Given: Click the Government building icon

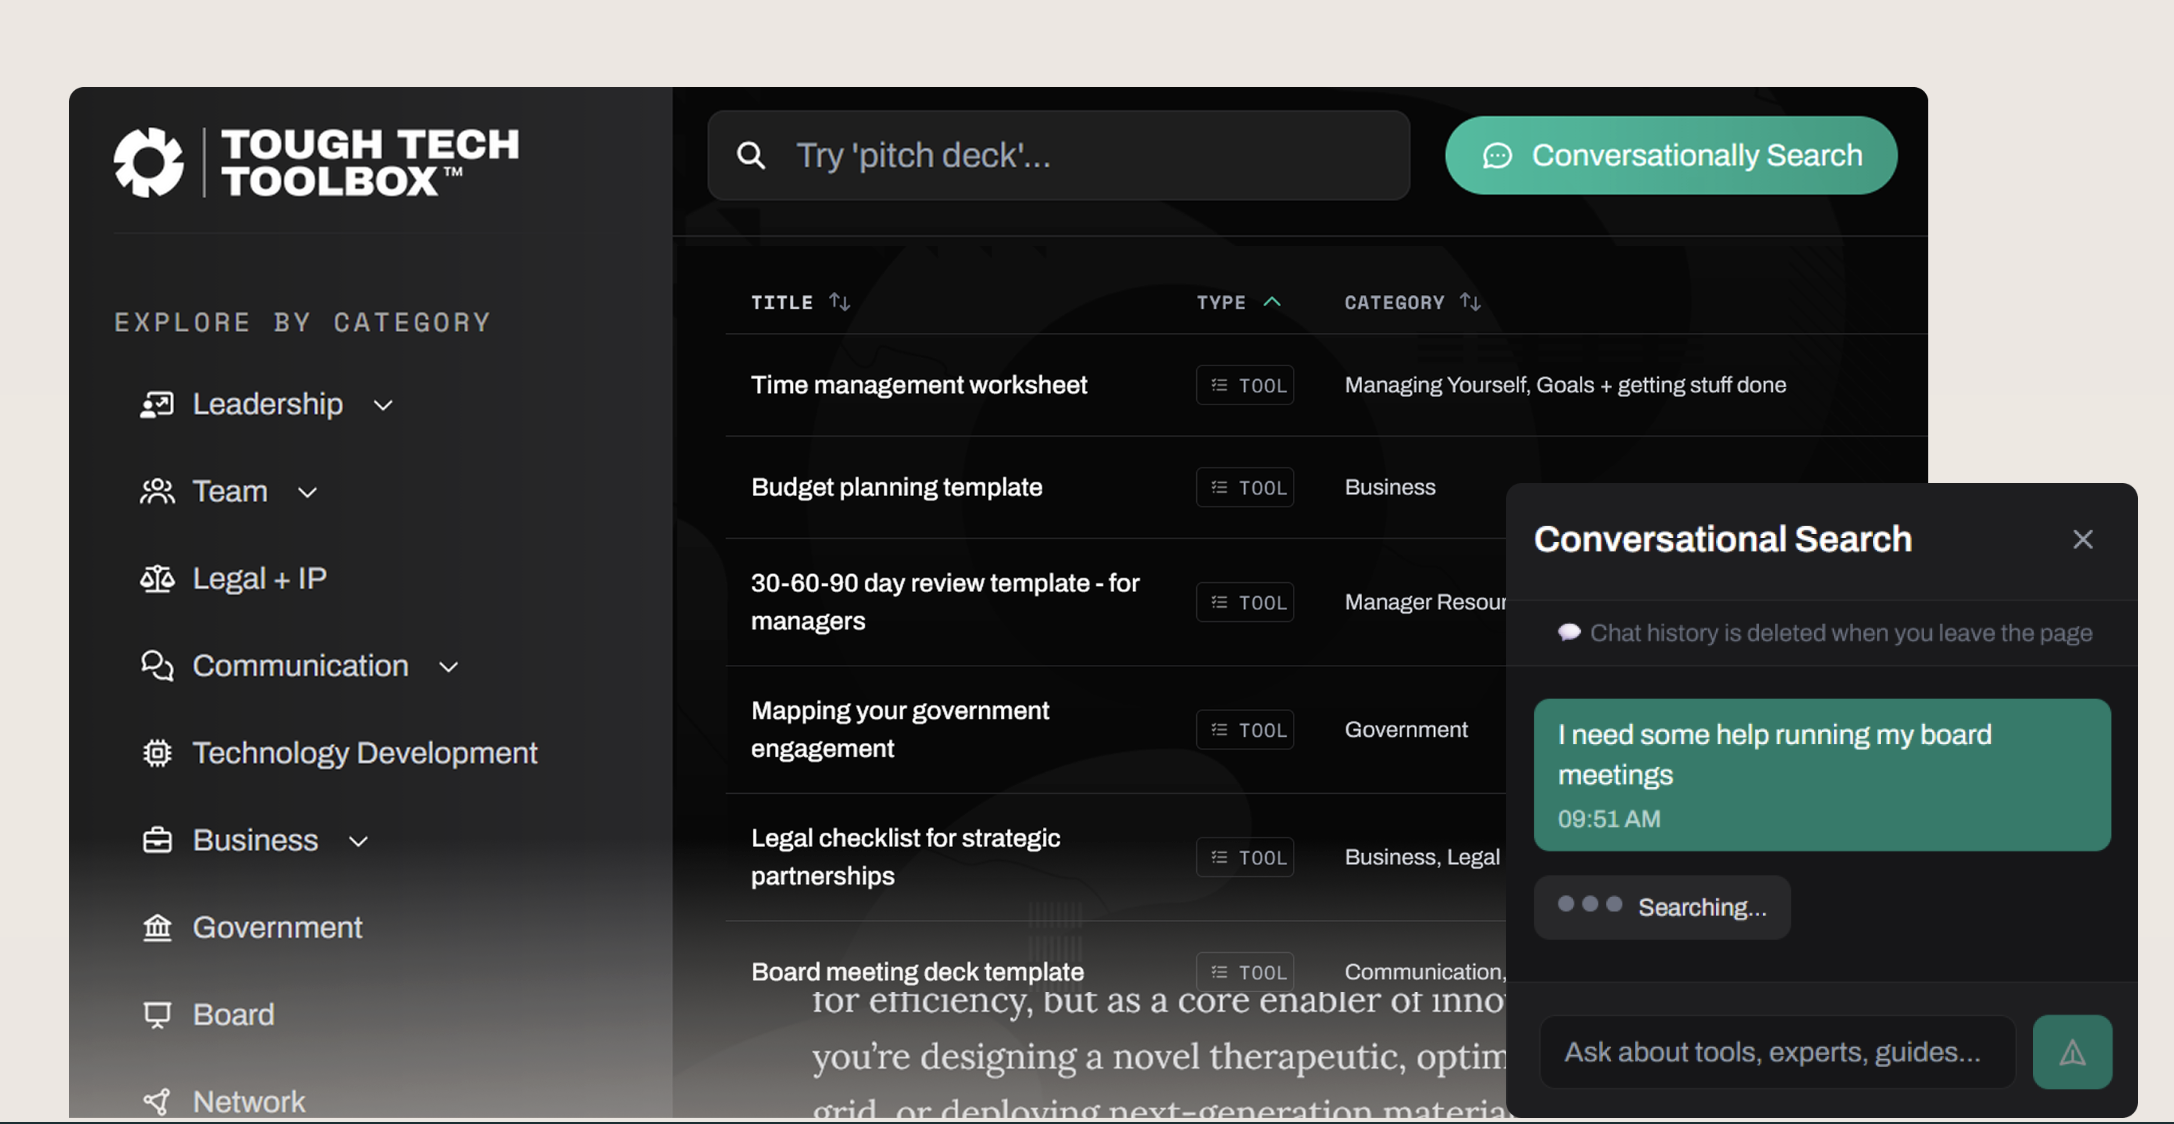Looking at the screenshot, I should (x=157, y=928).
